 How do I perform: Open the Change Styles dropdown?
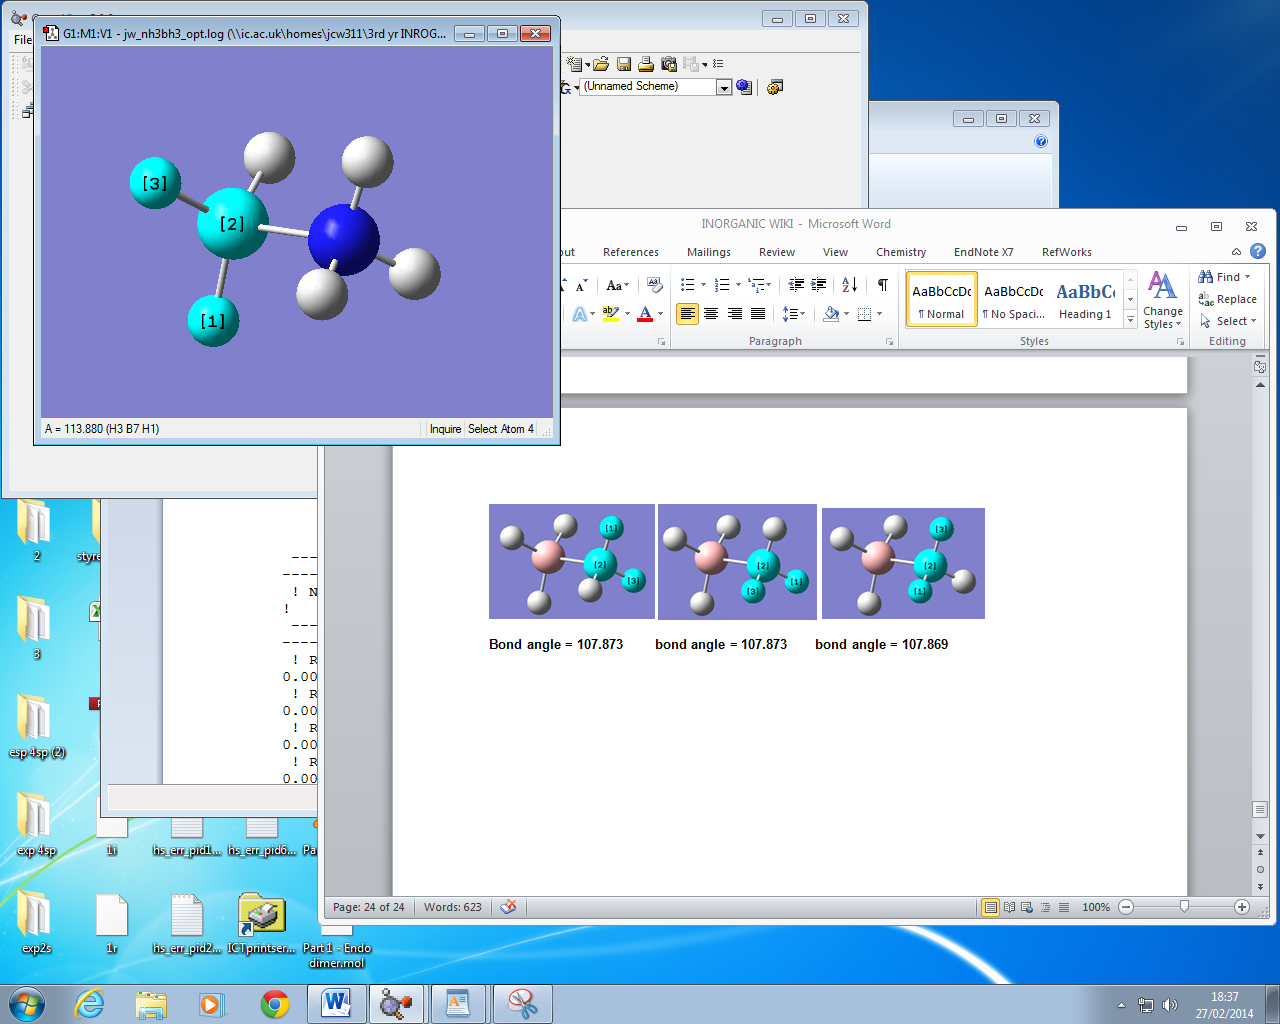click(1162, 300)
